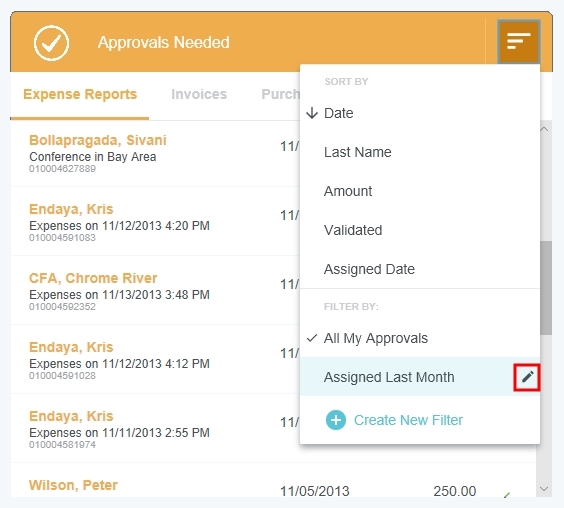
Task: Switch to the Invoices tab
Action: tap(199, 94)
